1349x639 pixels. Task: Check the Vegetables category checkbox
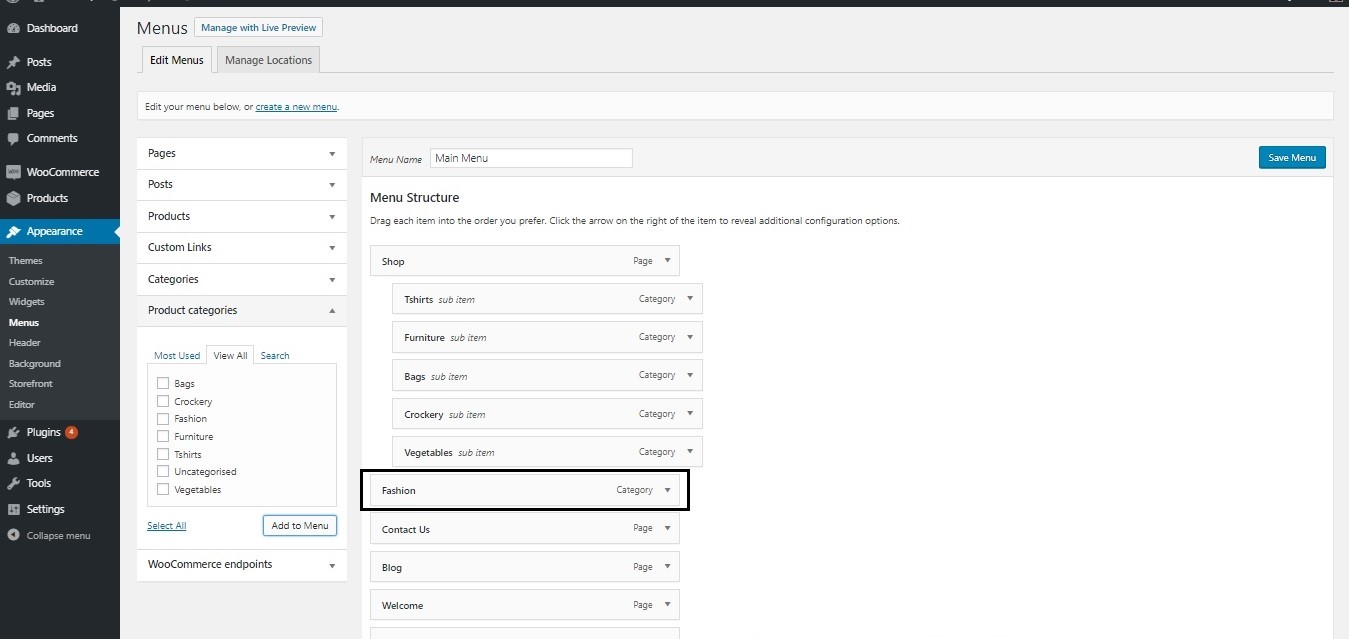162,489
